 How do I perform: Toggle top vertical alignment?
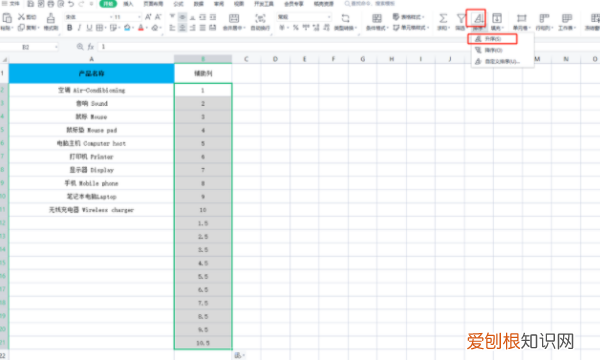172,17
